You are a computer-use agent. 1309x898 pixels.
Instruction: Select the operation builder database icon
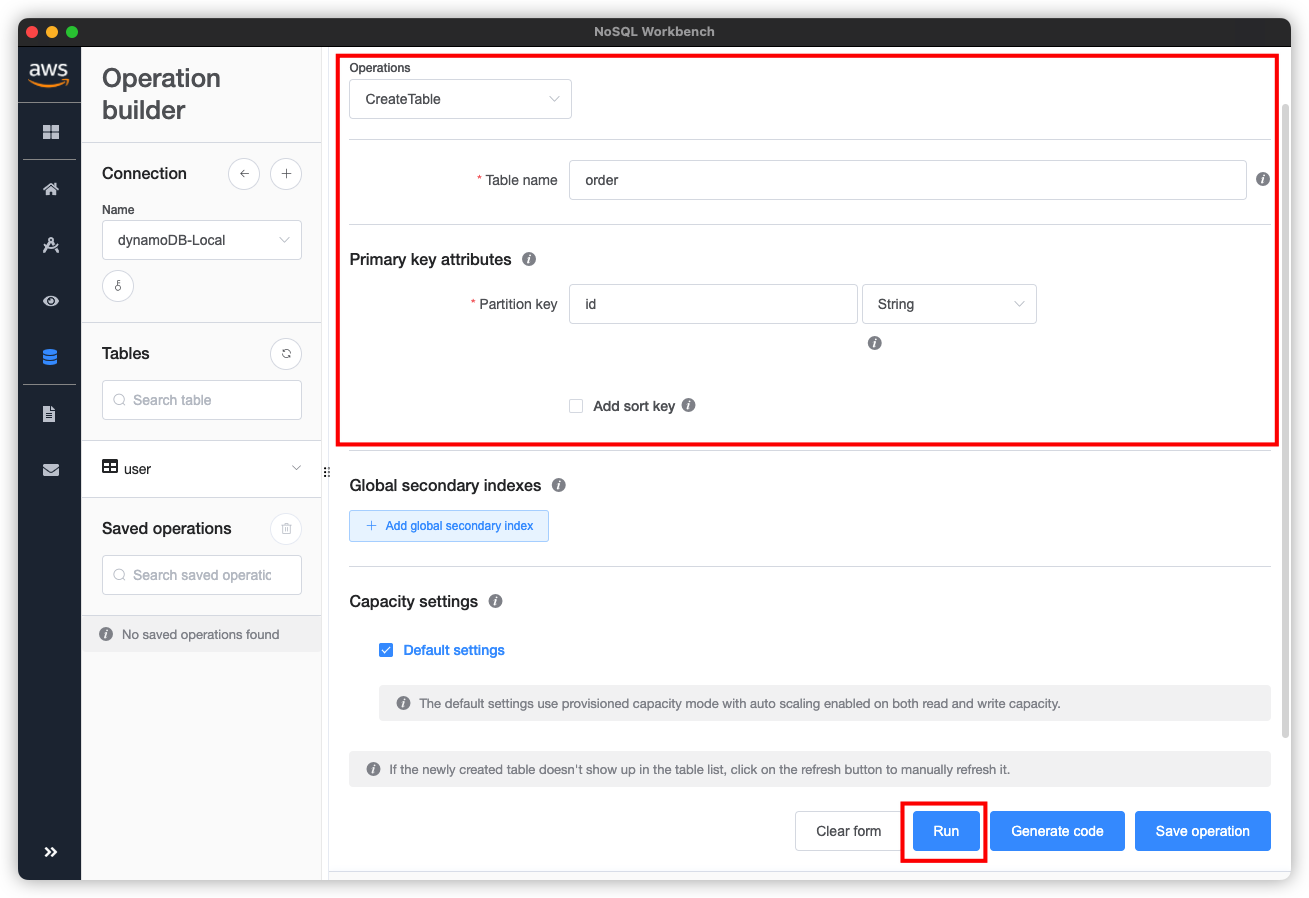click(50, 357)
